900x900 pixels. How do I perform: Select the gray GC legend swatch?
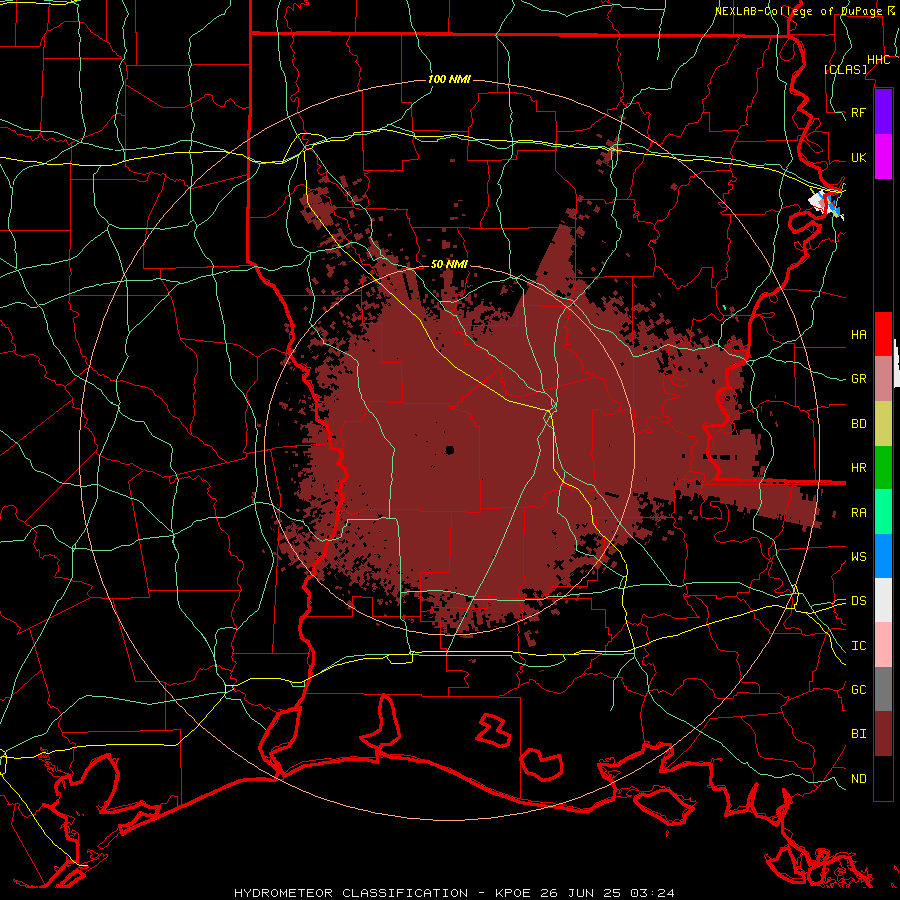[883, 689]
